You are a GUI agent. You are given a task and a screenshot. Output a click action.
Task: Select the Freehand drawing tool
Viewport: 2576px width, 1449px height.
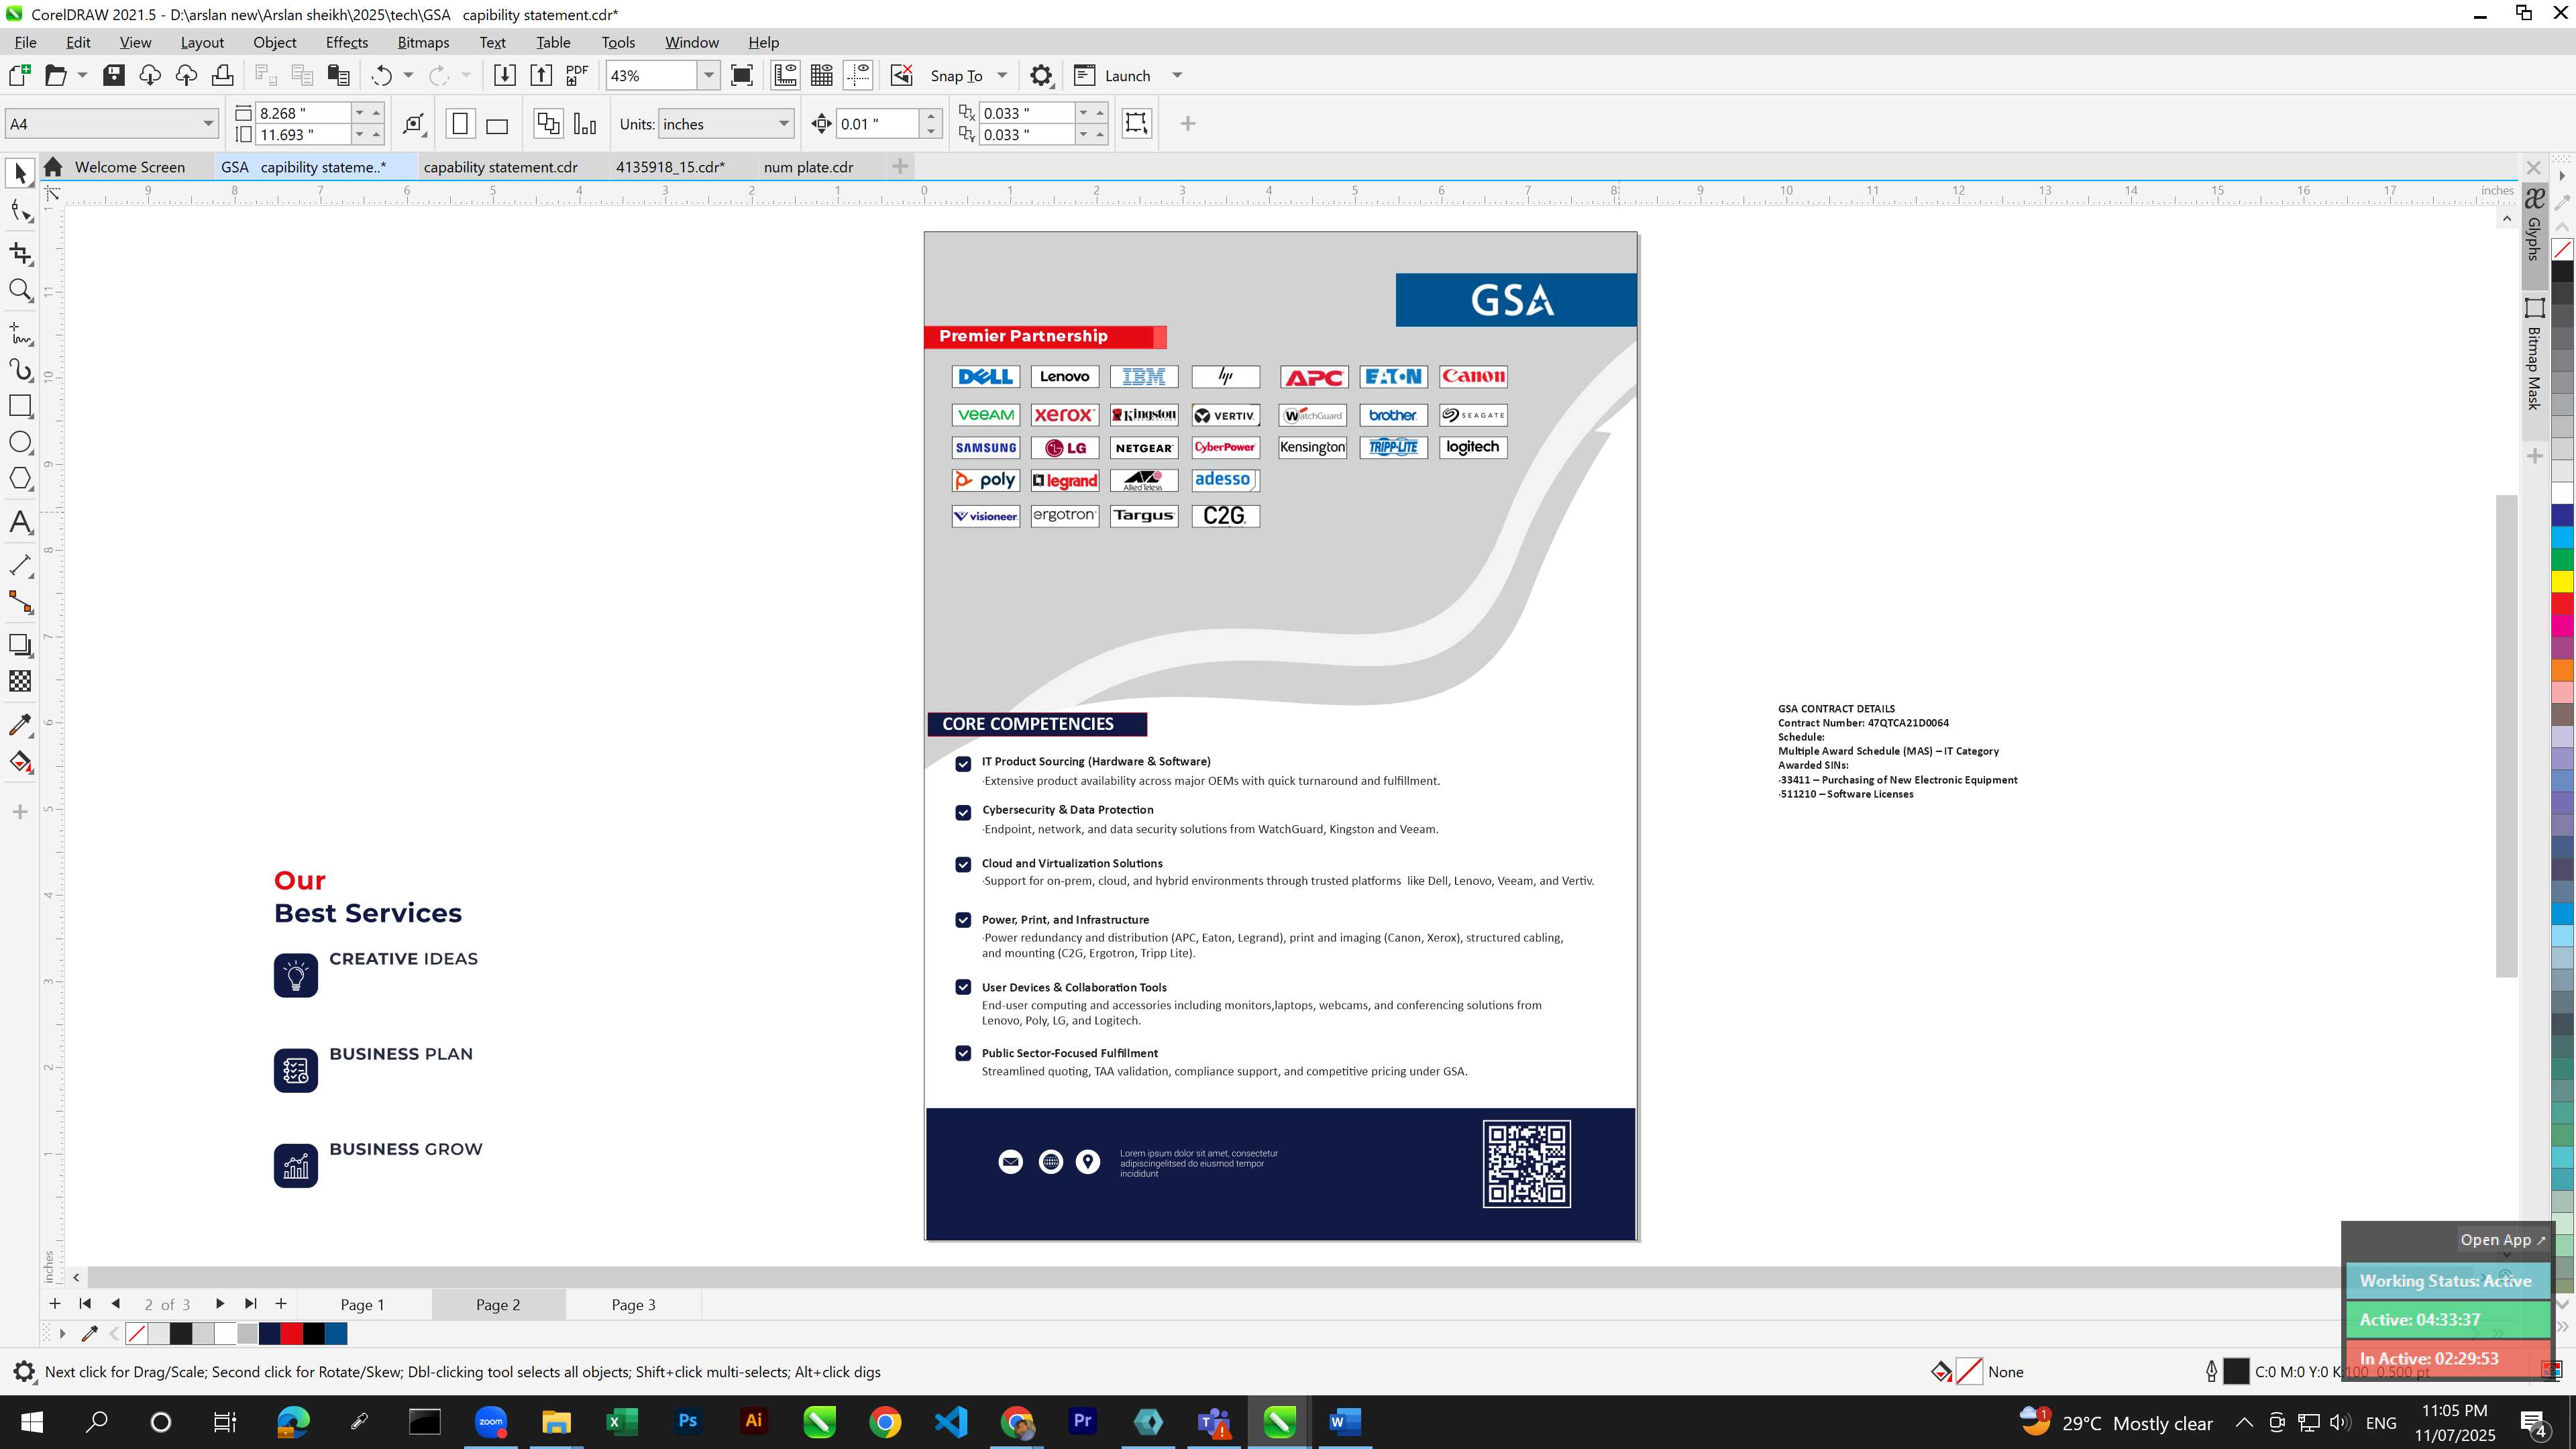pyautogui.click(x=20, y=333)
